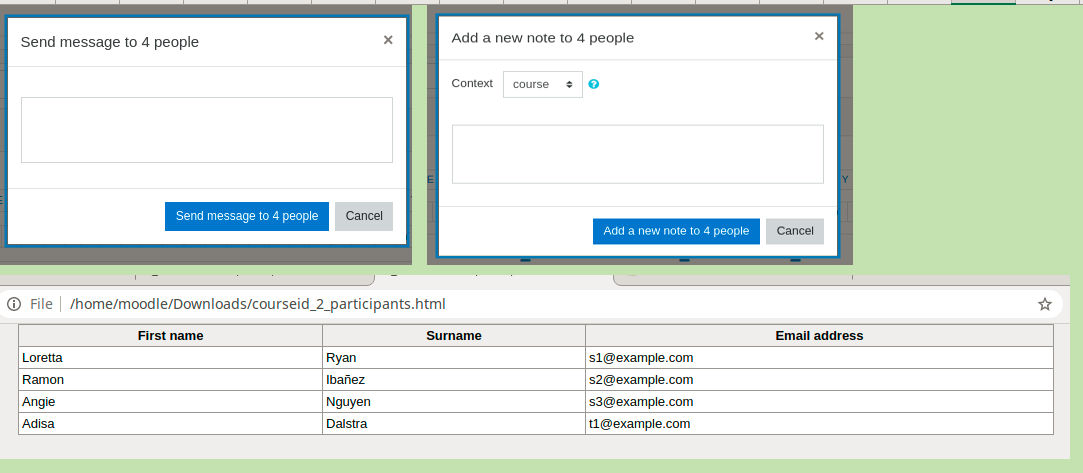Close the Send message dialog with X
Image resolution: width=1083 pixels, height=473 pixels.
388,40
